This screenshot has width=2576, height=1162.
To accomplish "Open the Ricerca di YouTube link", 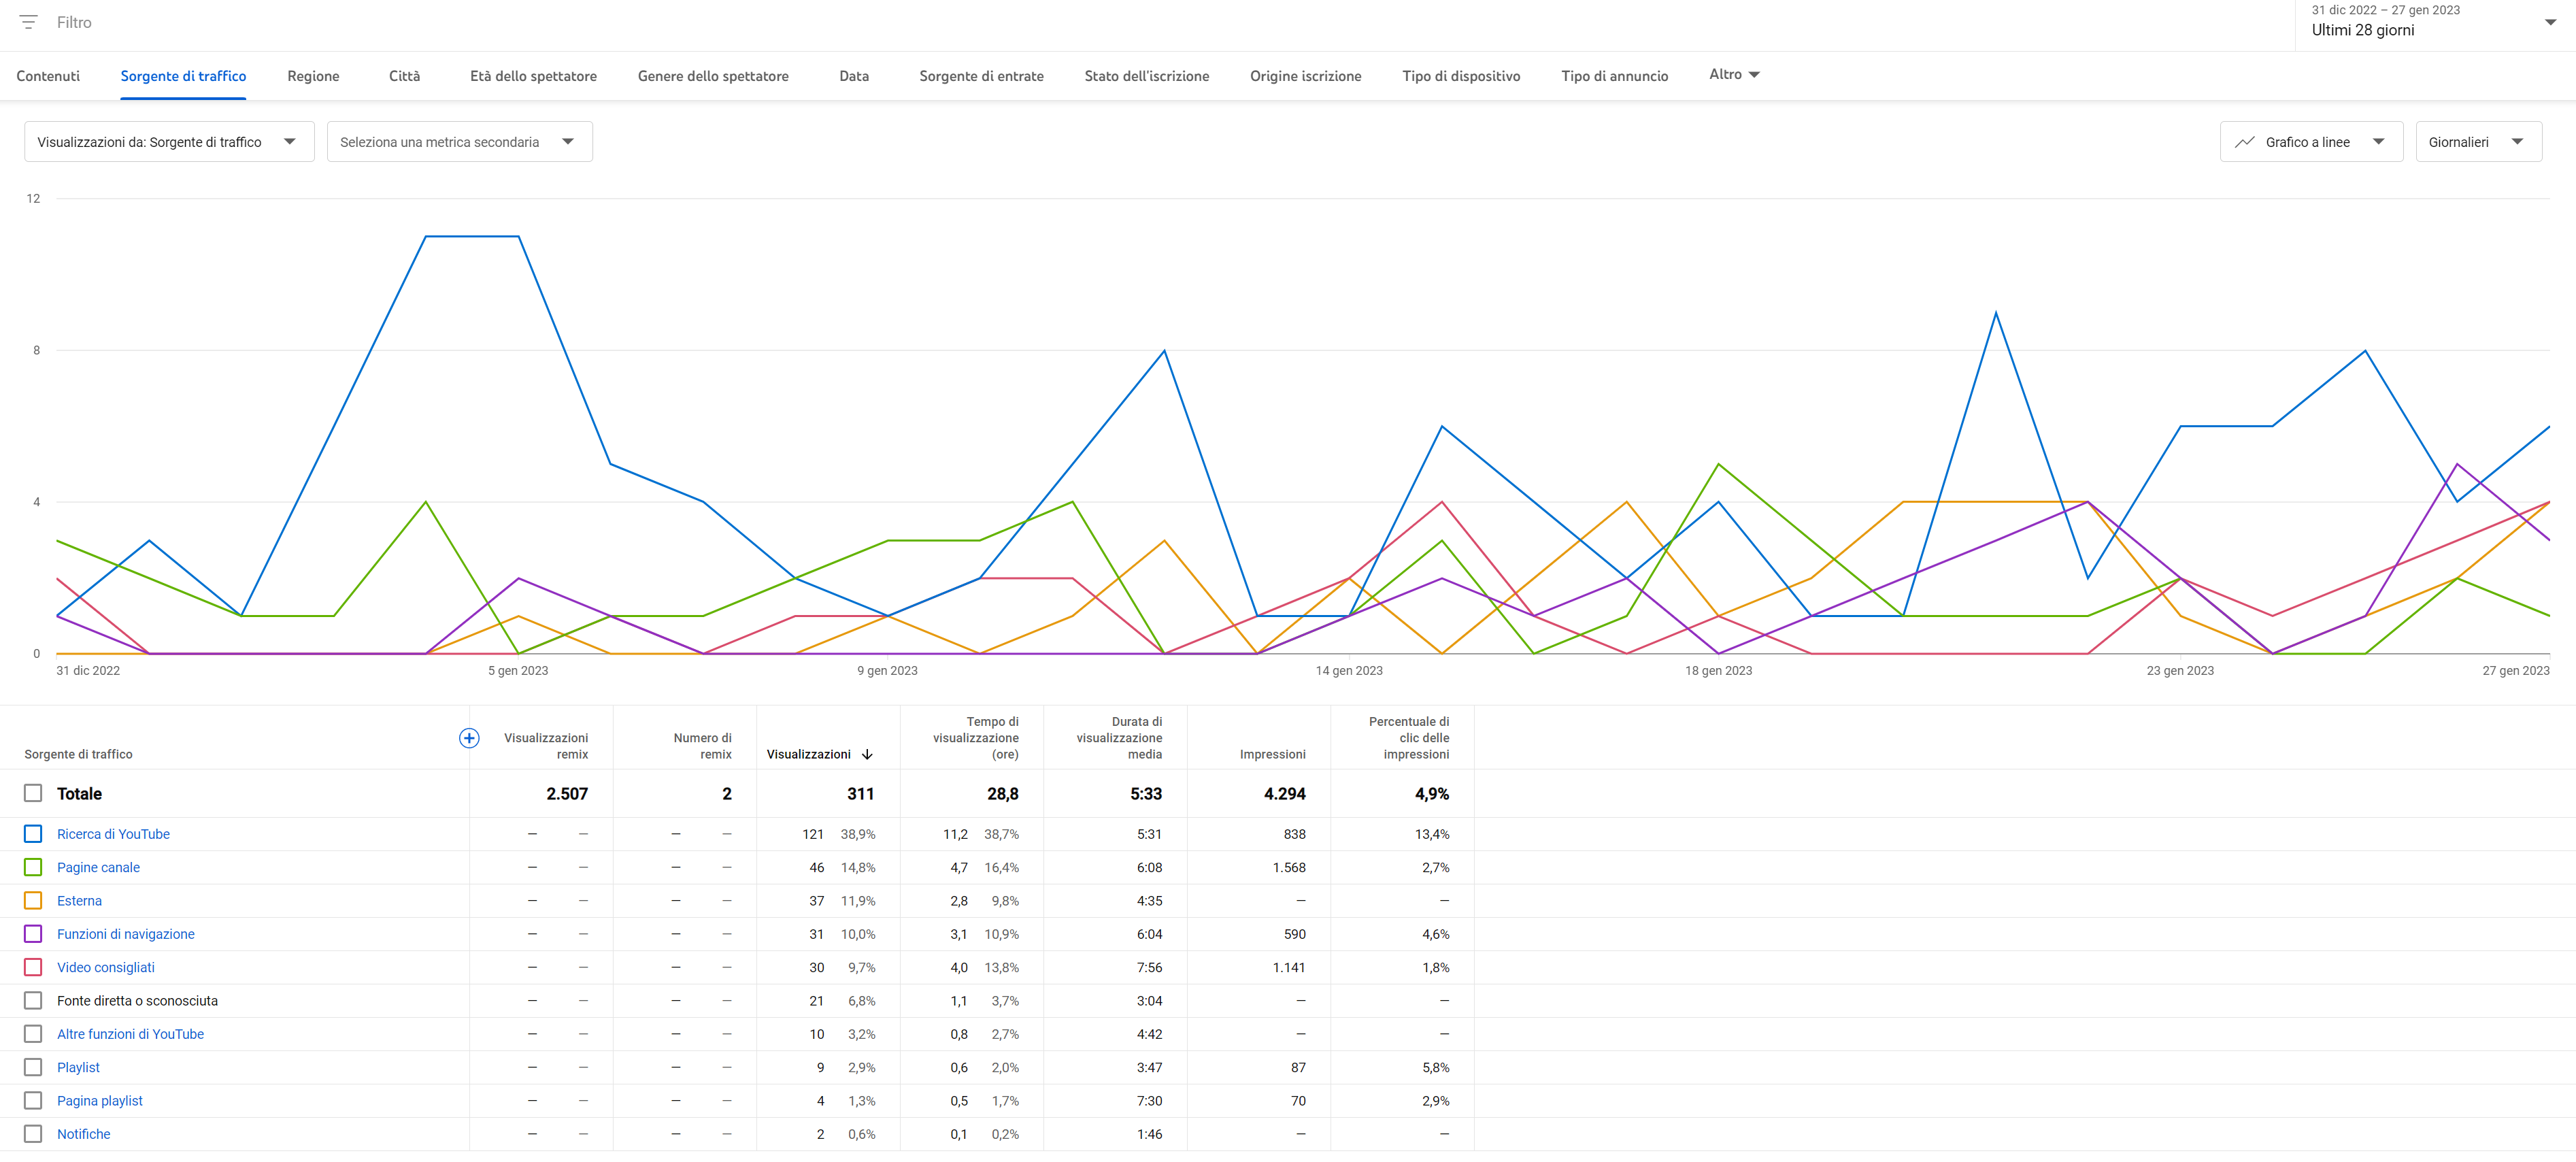I will pos(113,834).
